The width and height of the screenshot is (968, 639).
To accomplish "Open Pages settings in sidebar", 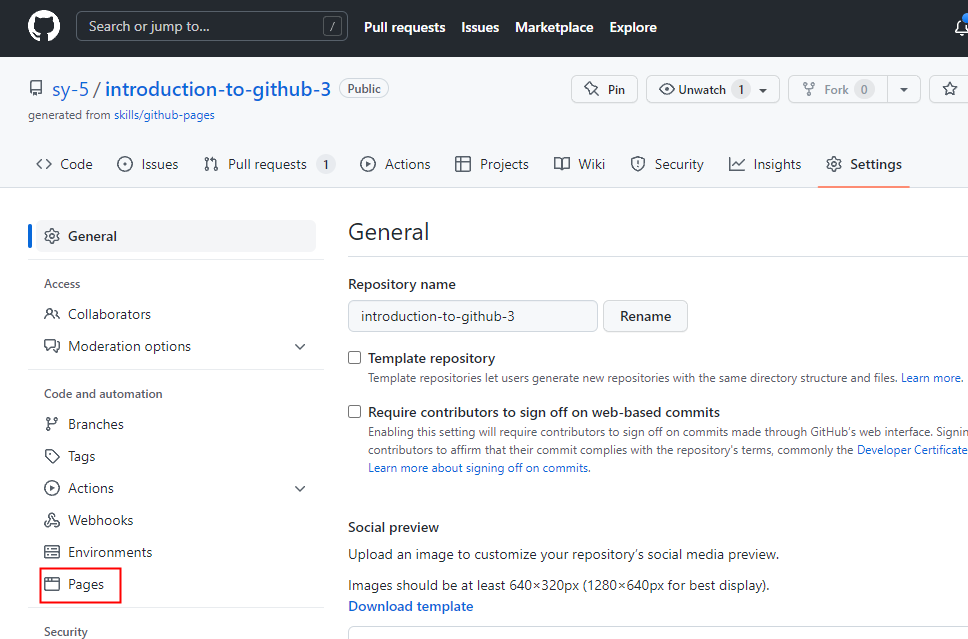I will point(85,584).
